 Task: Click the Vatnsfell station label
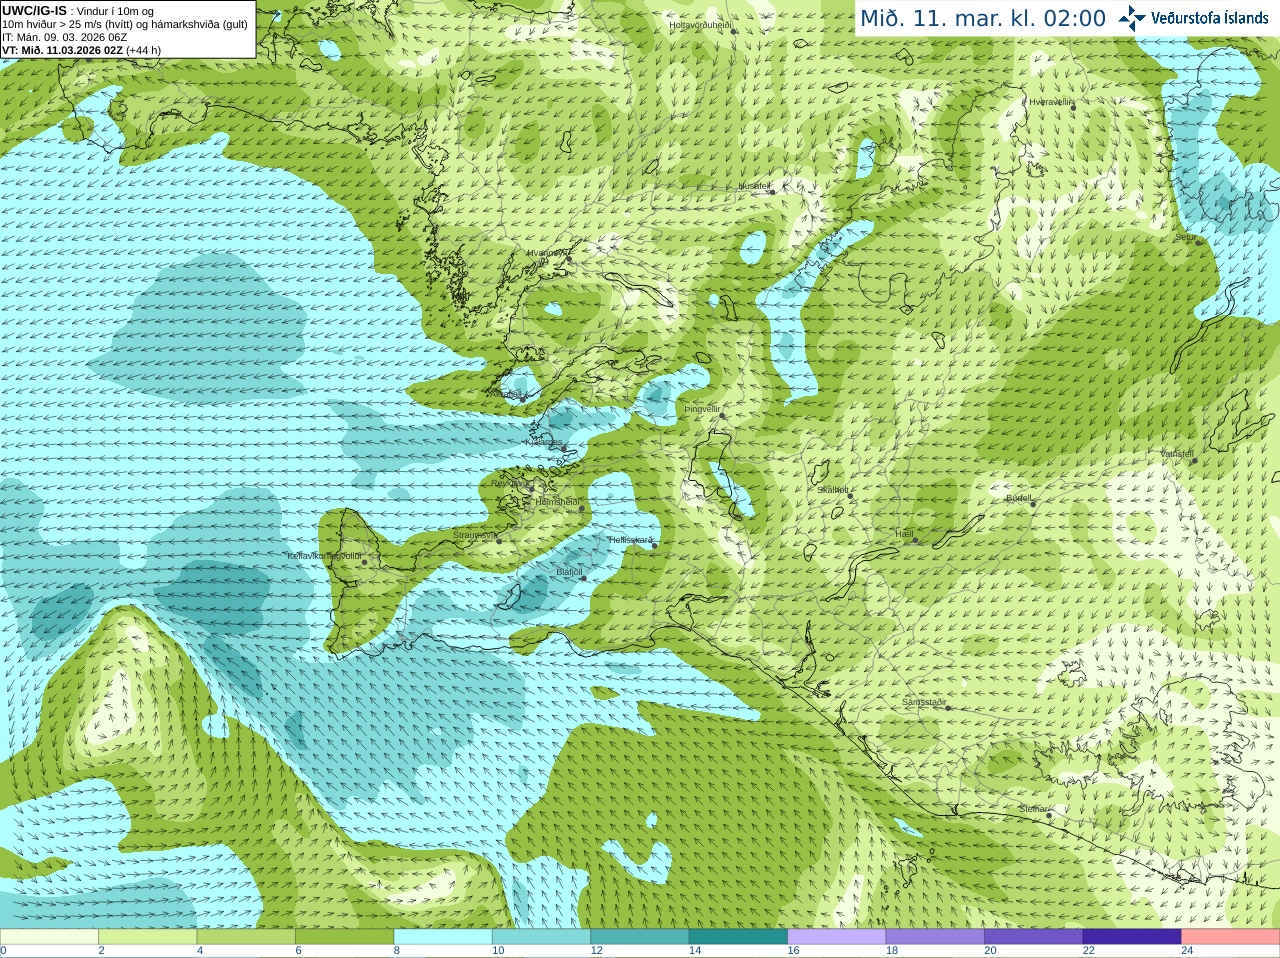pos(1177,454)
